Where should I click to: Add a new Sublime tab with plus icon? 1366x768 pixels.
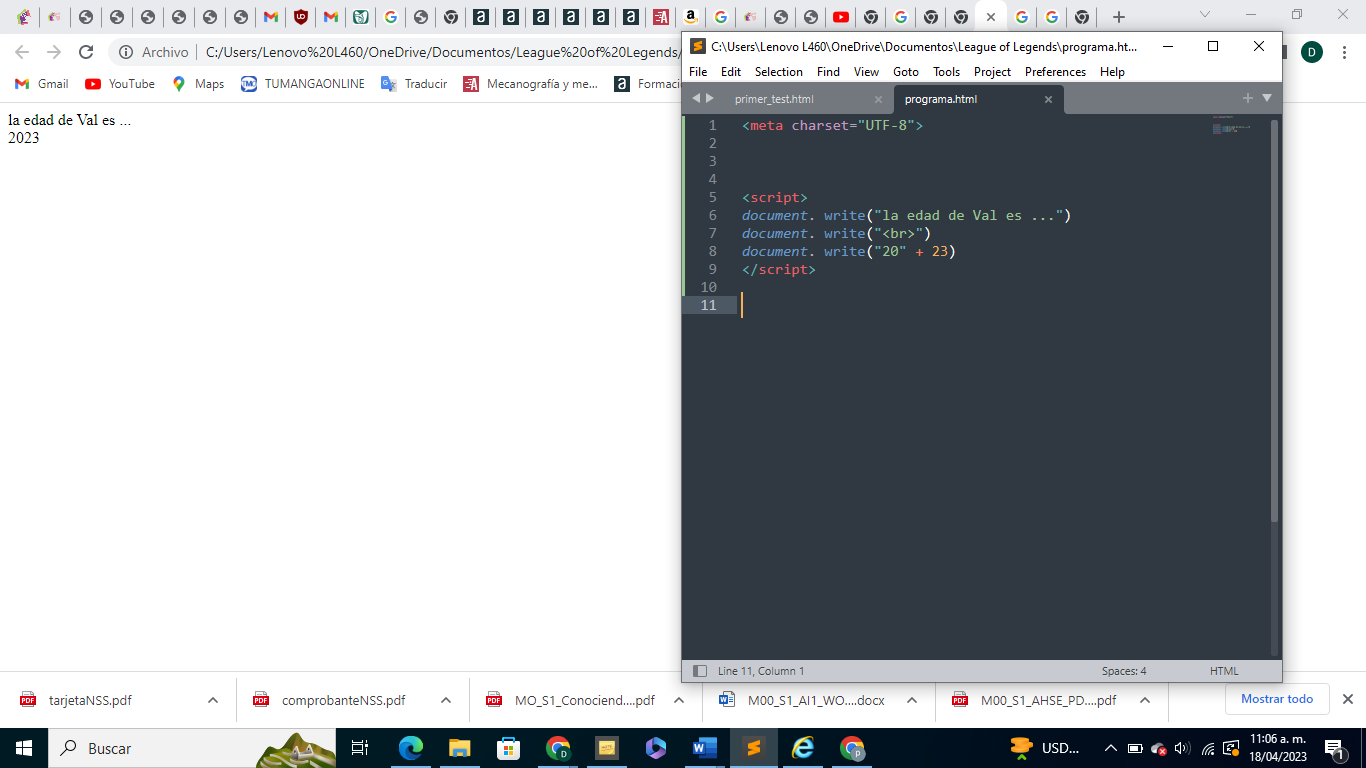click(1247, 98)
